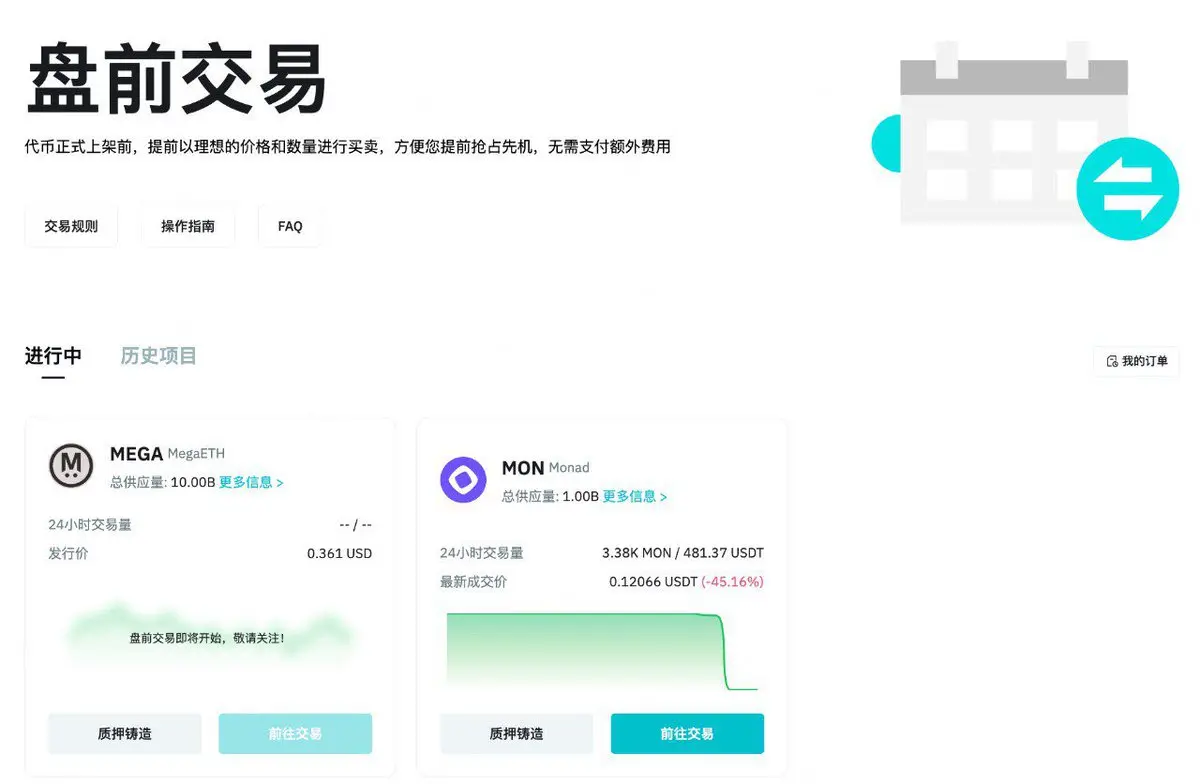Open the 交易规则 trading rules button

71,226
